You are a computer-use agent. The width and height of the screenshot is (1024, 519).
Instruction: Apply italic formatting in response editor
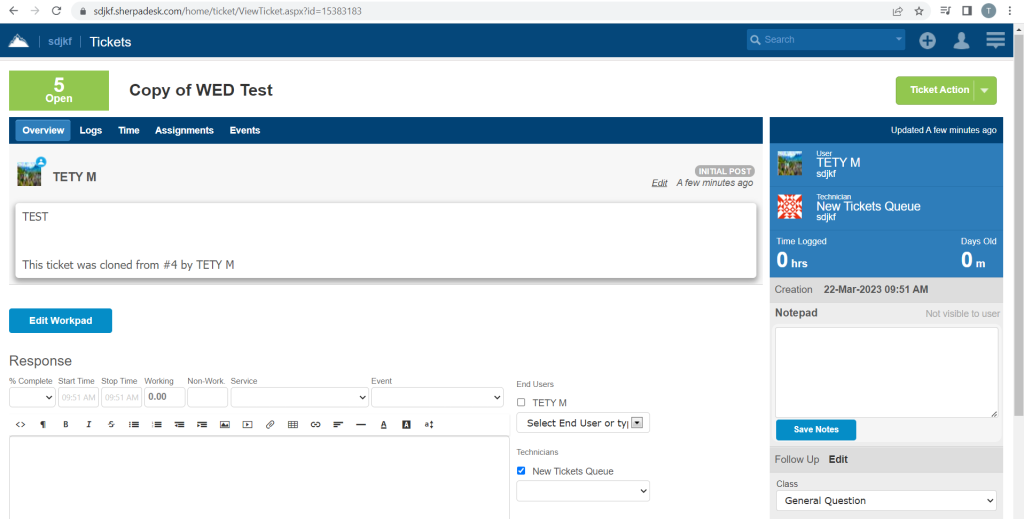[89, 424]
